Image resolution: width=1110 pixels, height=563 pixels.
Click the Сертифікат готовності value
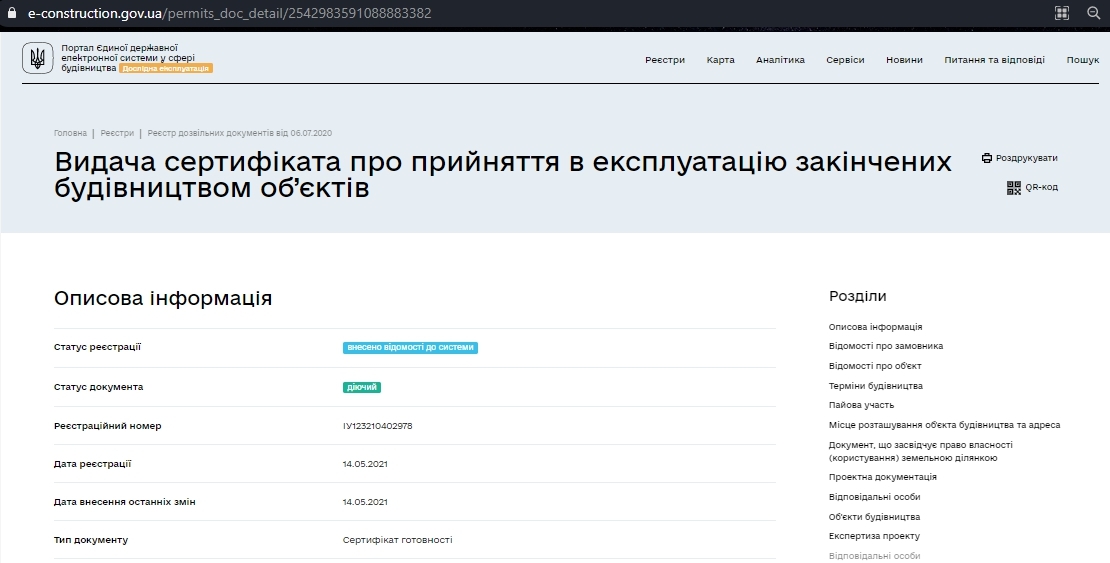(x=397, y=540)
